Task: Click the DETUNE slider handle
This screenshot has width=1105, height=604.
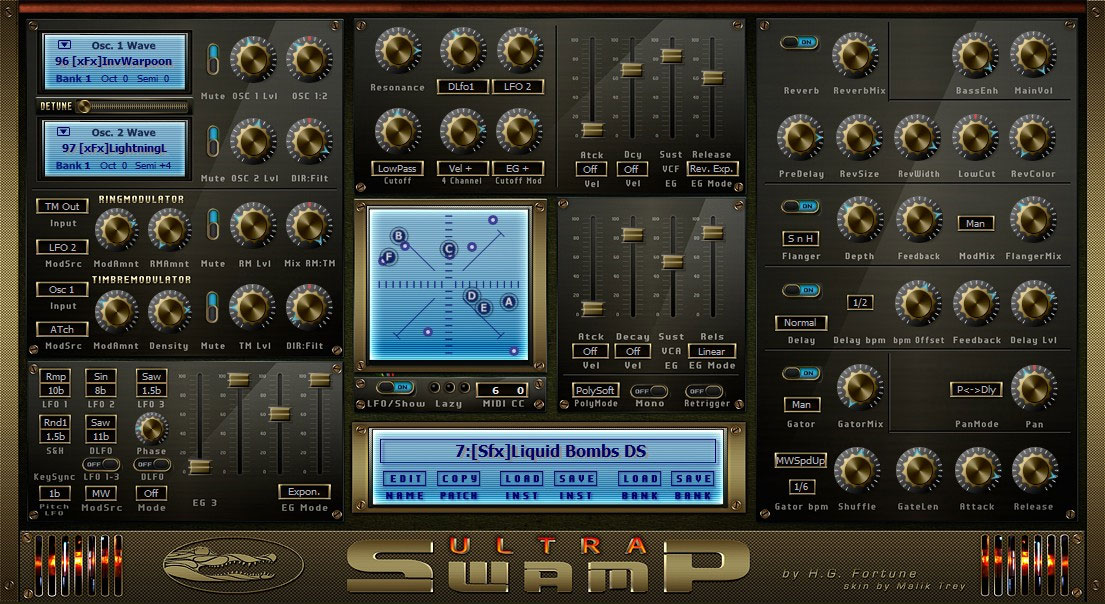Action: pyautogui.click(x=84, y=106)
